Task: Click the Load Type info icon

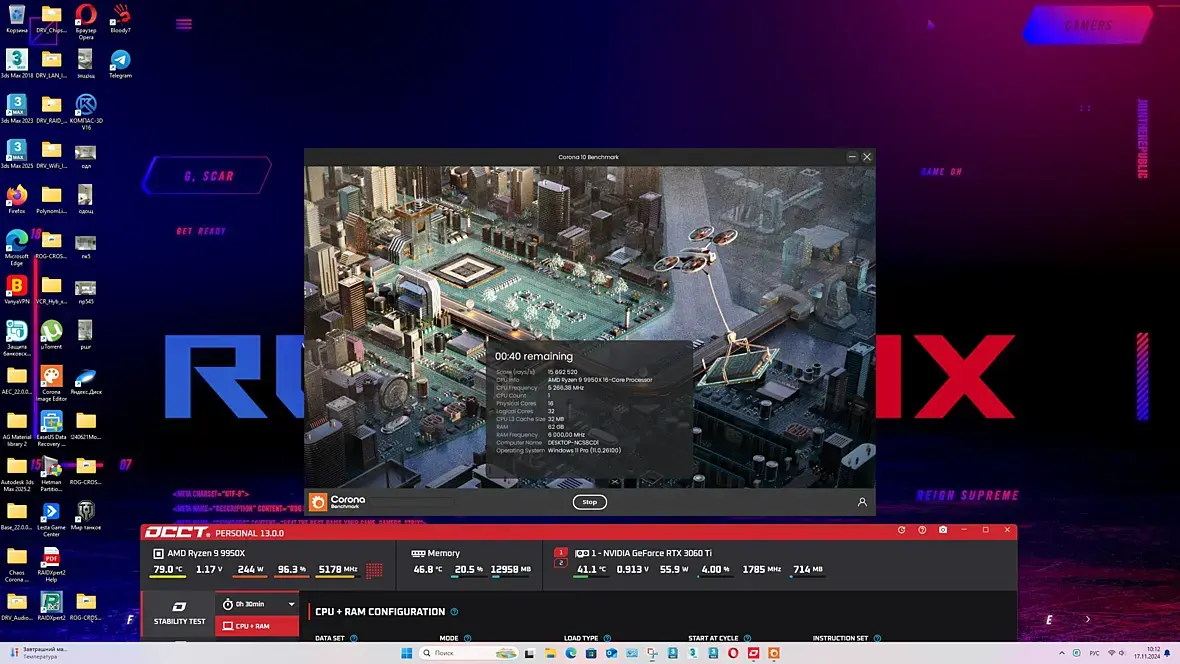Action: [607, 638]
